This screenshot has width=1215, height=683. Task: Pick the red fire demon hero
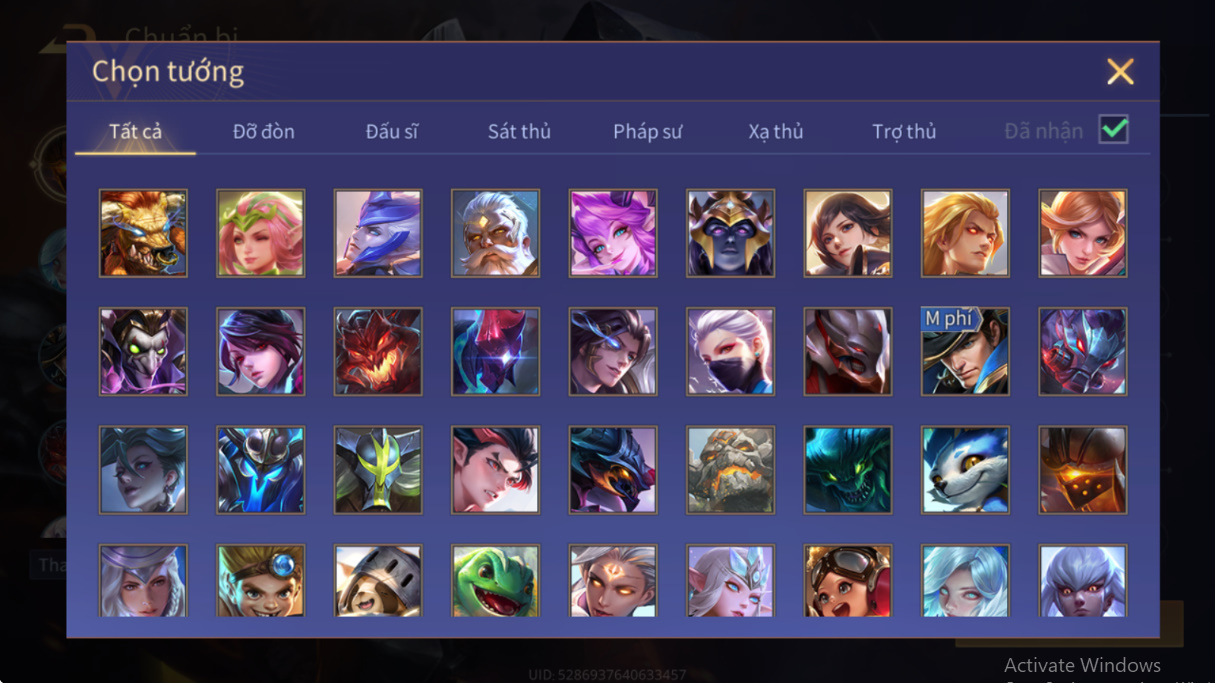378,351
